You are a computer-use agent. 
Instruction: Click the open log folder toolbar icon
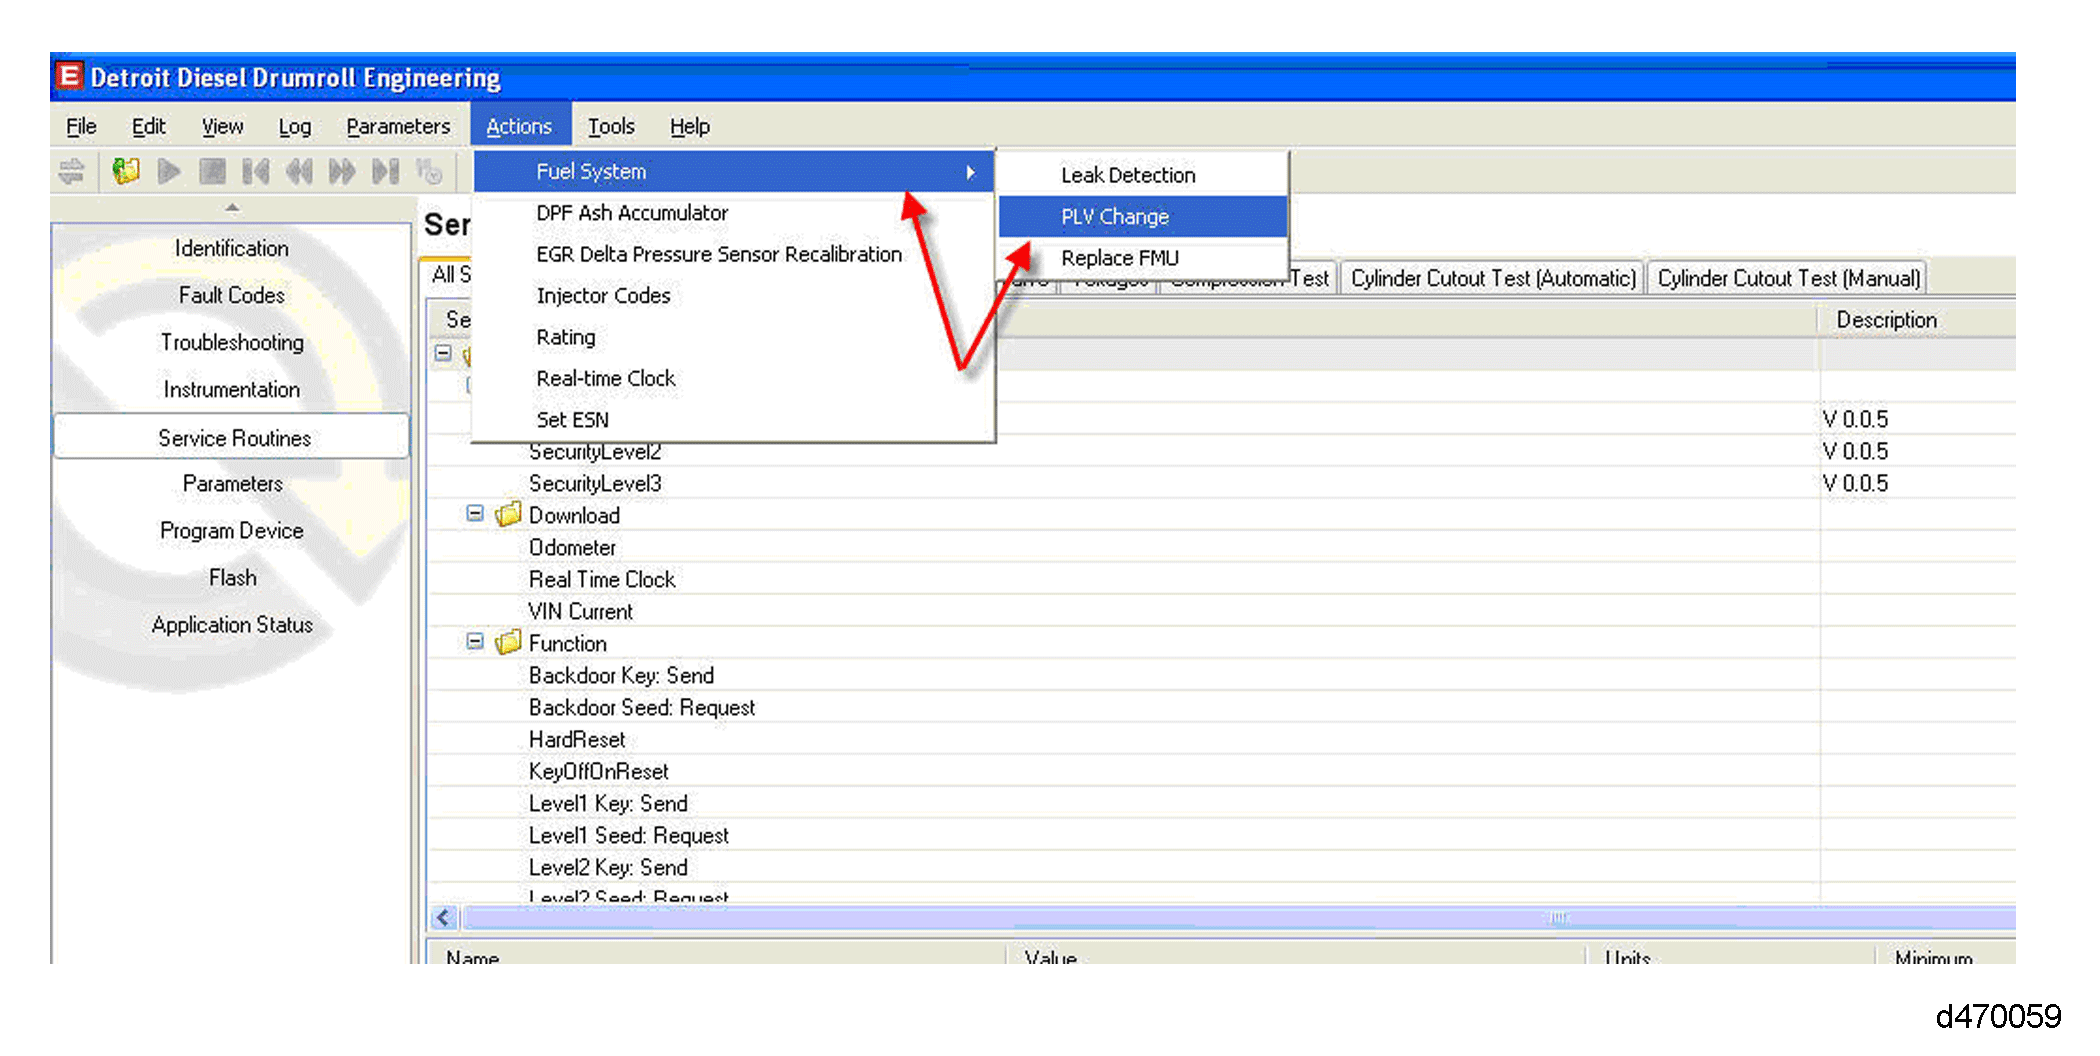tap(126, 172)
